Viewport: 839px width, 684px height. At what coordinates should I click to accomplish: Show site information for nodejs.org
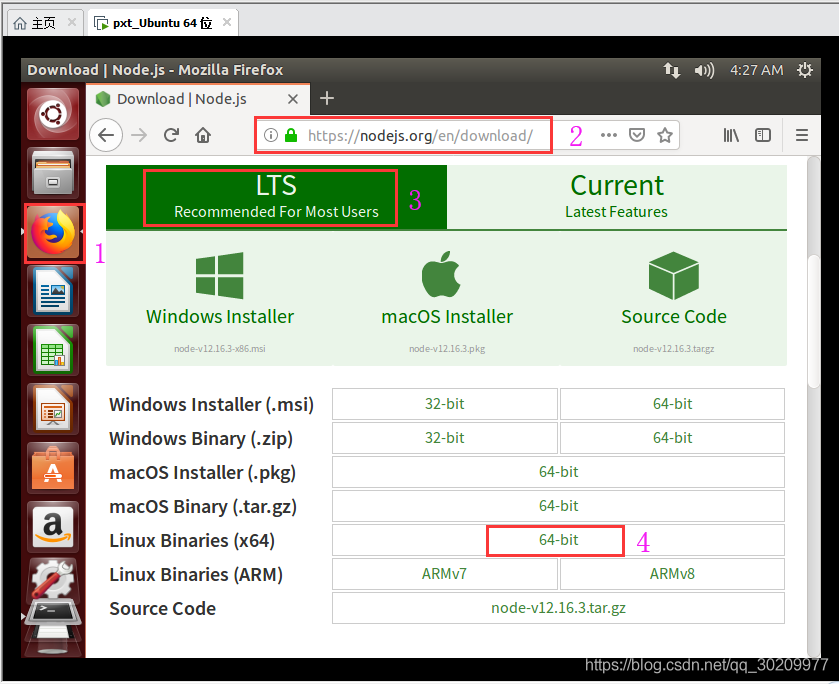pyautogui.click(x=271, y=135)
